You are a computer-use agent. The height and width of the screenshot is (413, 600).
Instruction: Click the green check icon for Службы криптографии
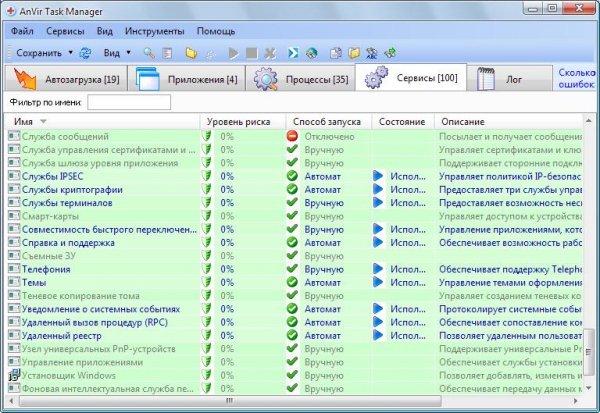[292, 189]
